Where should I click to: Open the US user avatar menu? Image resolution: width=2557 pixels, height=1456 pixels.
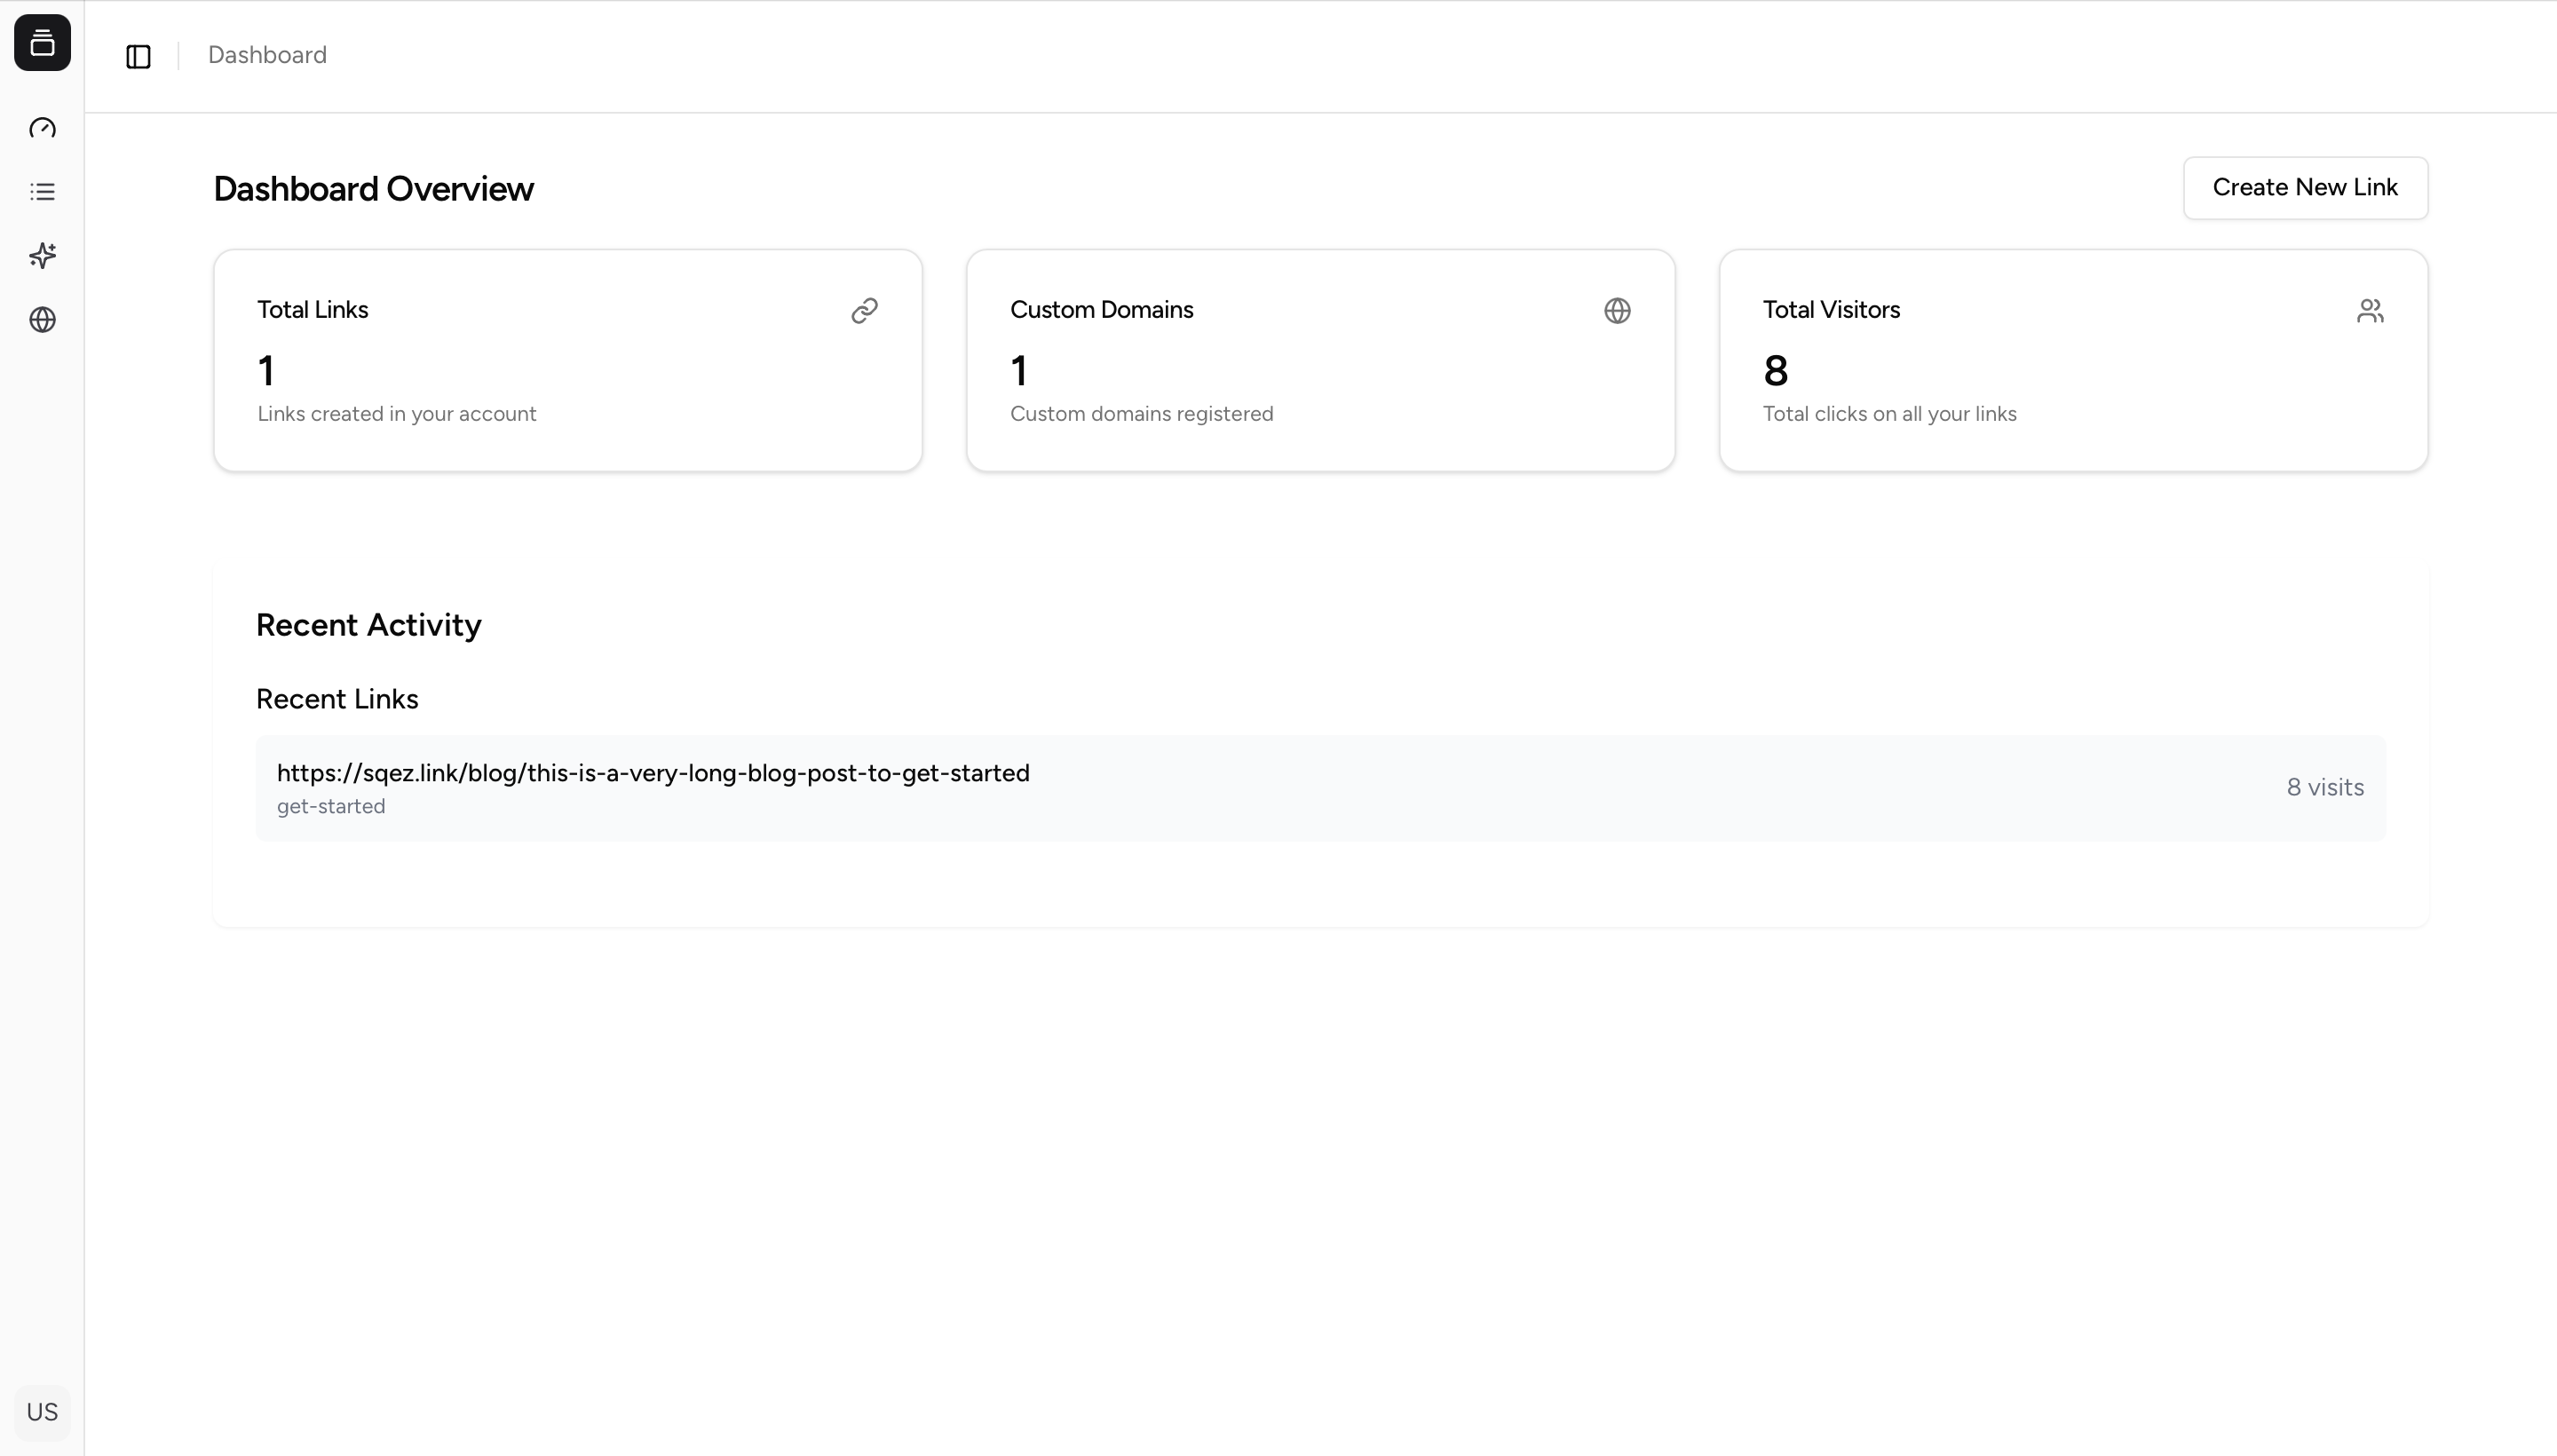pos(42,1411)
